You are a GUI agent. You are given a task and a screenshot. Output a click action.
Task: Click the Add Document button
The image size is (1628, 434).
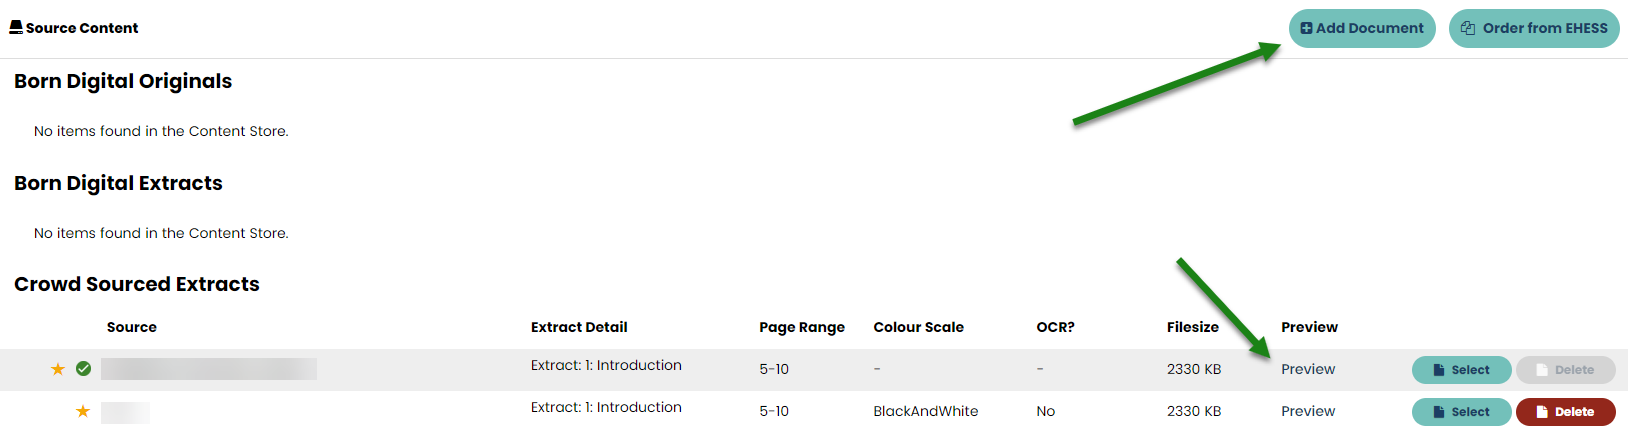point(1361,28)
